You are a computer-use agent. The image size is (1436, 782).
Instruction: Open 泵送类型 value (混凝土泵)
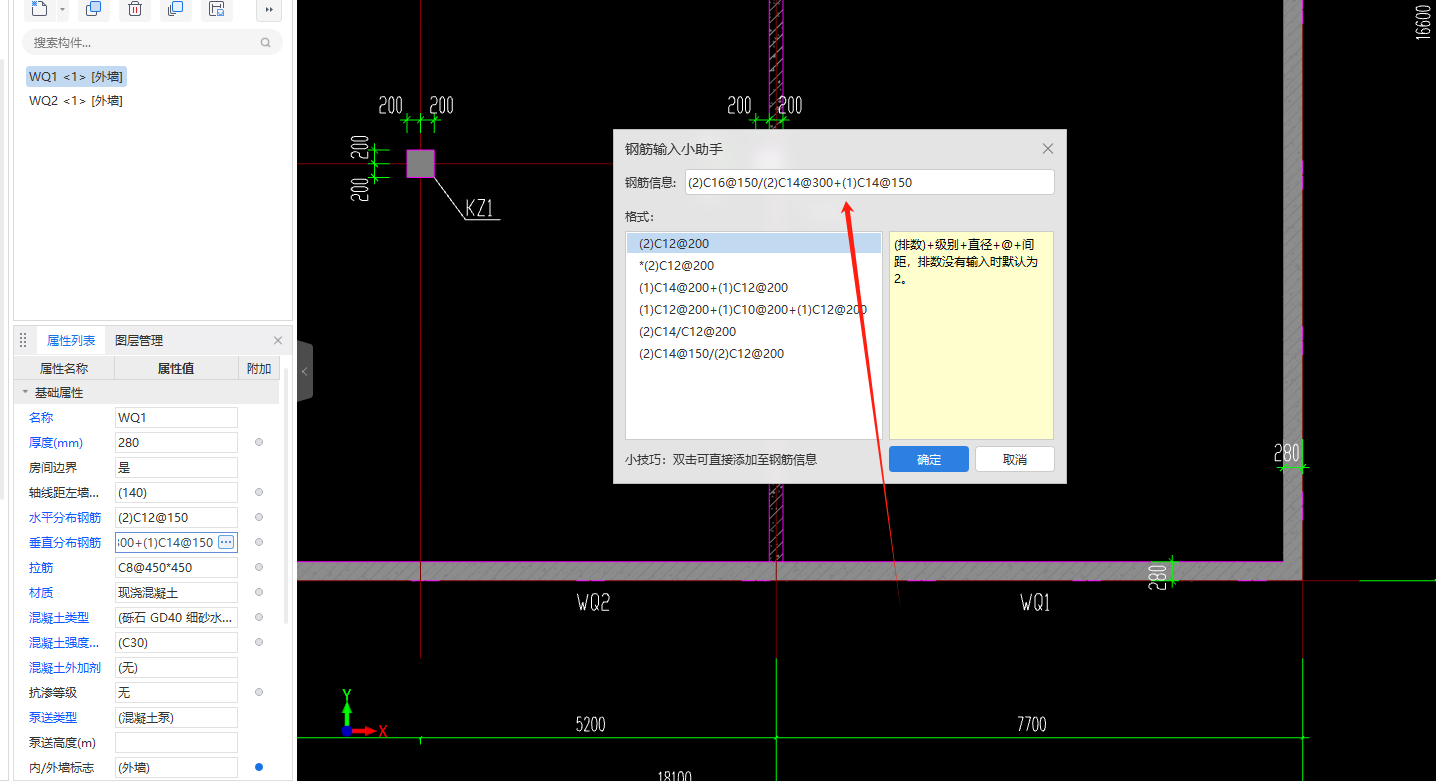(176, 718)
